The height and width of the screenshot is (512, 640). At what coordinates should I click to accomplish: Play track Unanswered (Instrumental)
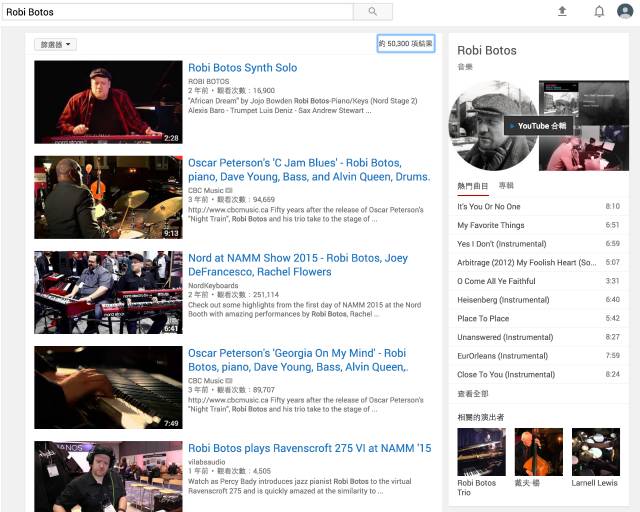pyautogui.click(x=538, y=337)
